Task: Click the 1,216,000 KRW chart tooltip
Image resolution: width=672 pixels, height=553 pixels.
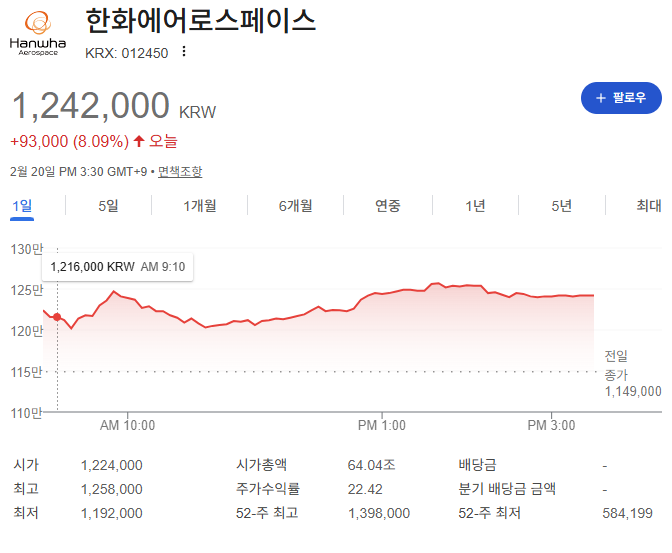Action: pos(117,267)
